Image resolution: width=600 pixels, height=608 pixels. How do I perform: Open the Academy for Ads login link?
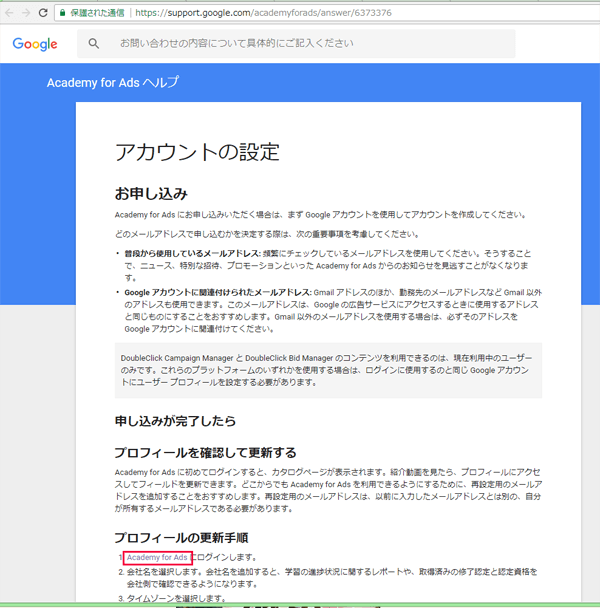pyautogui.click(x=157, y=557)
